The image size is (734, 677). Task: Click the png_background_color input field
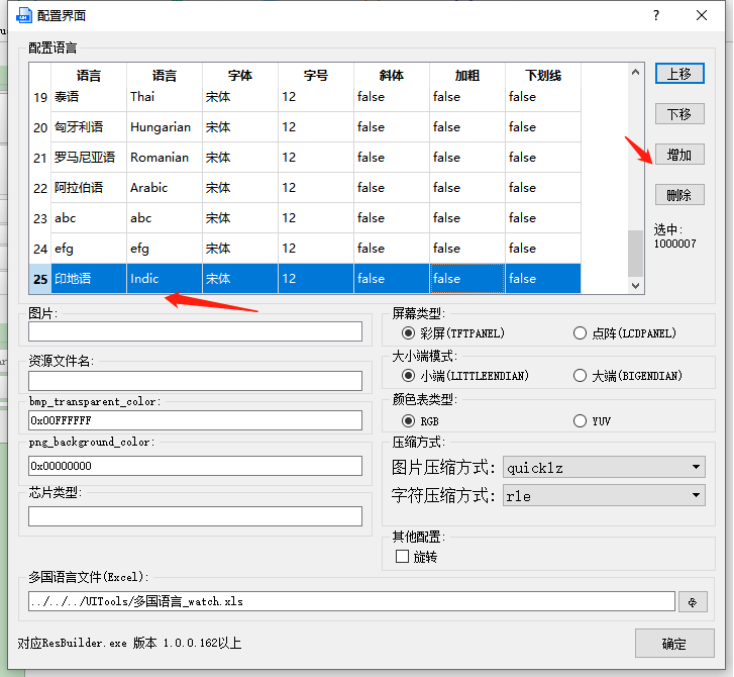coord(195,466)
